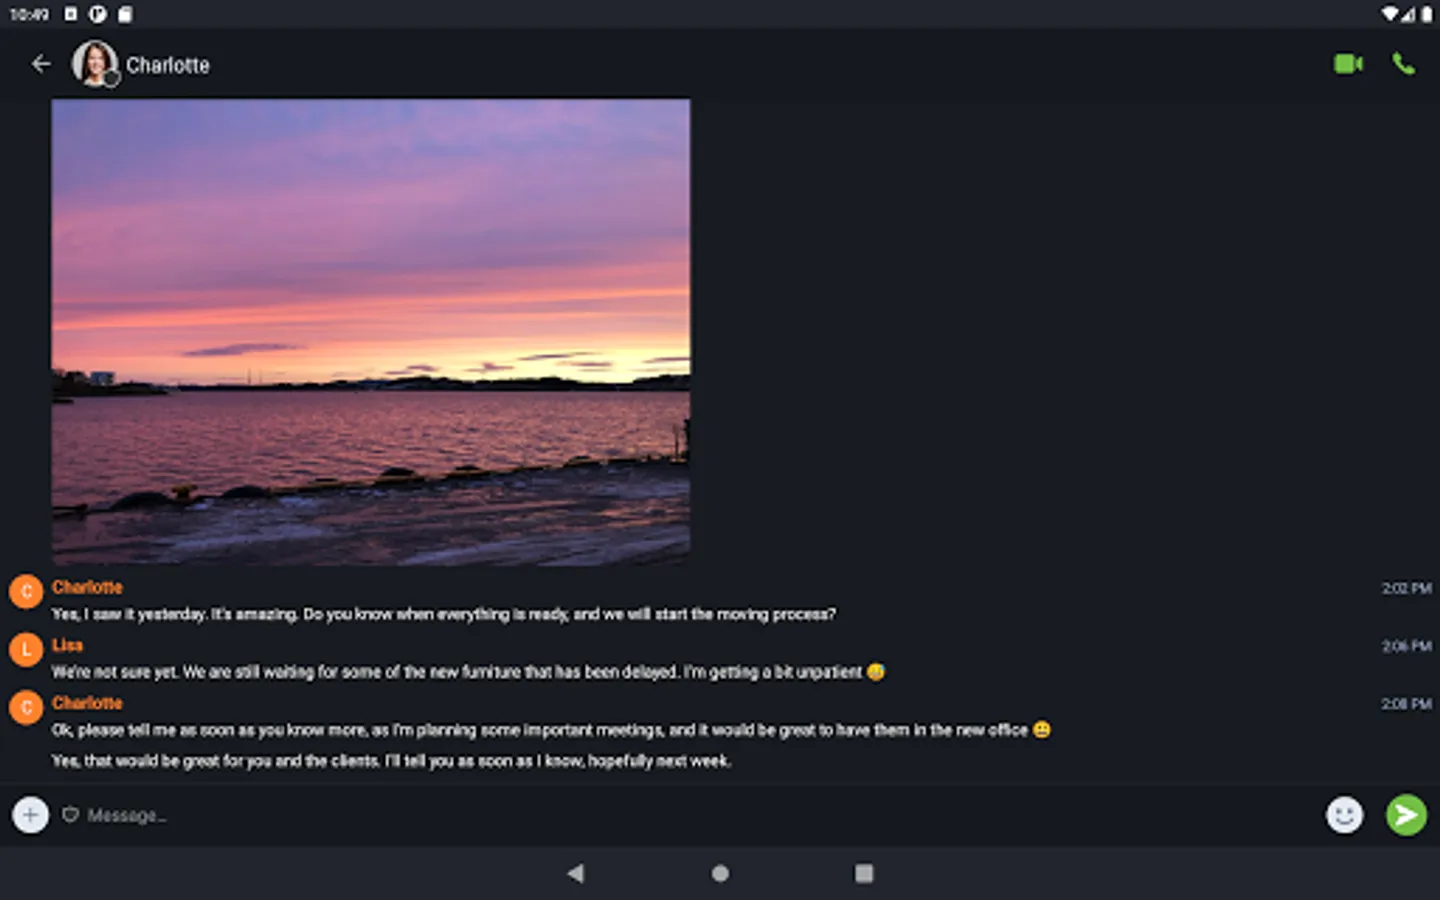The height and width of the screenshot is (900, 1440).
Task: Tap the plus attachment button
Action: pos(30,815)
